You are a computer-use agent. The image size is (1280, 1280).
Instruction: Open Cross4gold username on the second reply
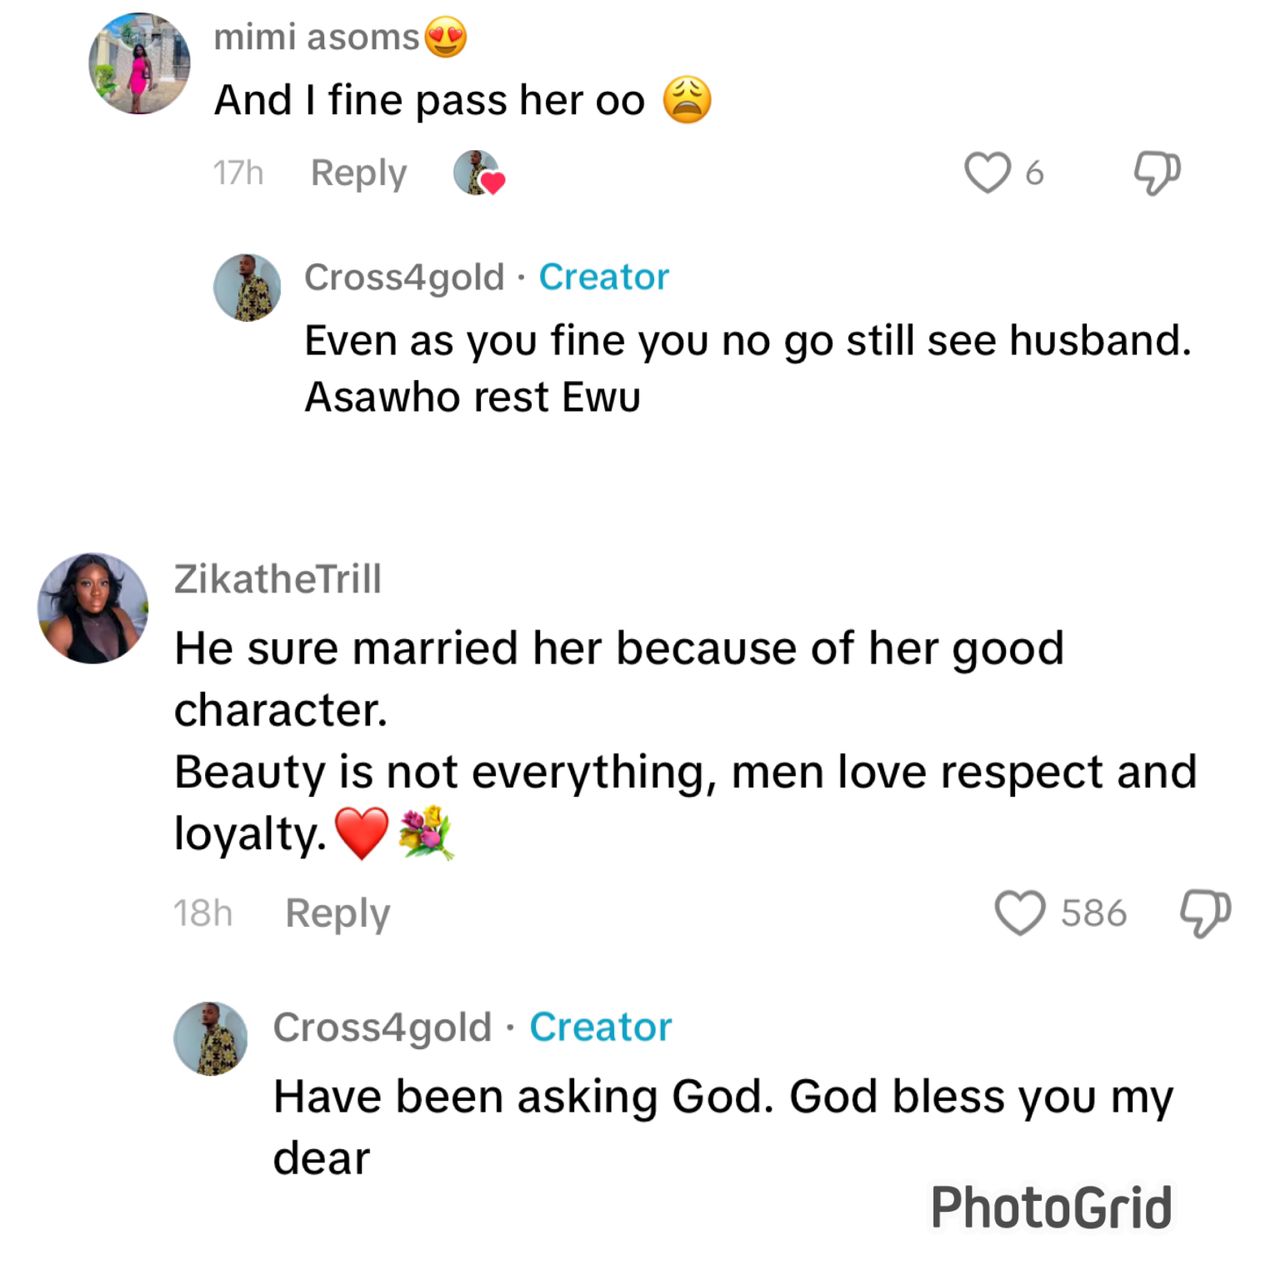[382, 1027]
